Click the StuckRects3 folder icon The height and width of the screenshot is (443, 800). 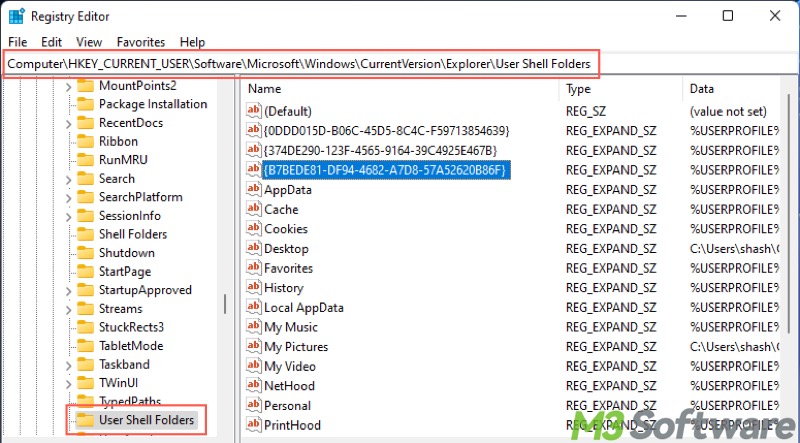click(85, 327)
